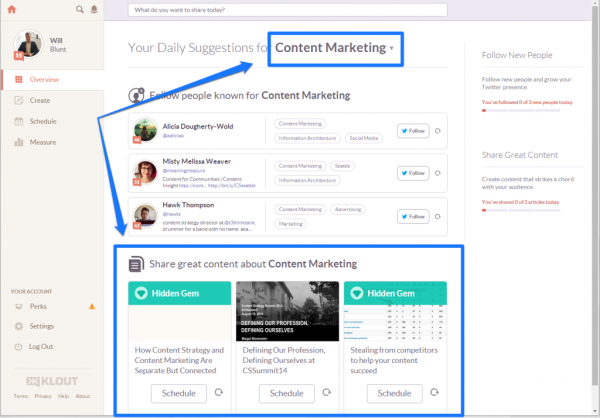Click Hawk Thompson's Advertising tag
Viewport: 600px width, 418px height.
point(348,209)
